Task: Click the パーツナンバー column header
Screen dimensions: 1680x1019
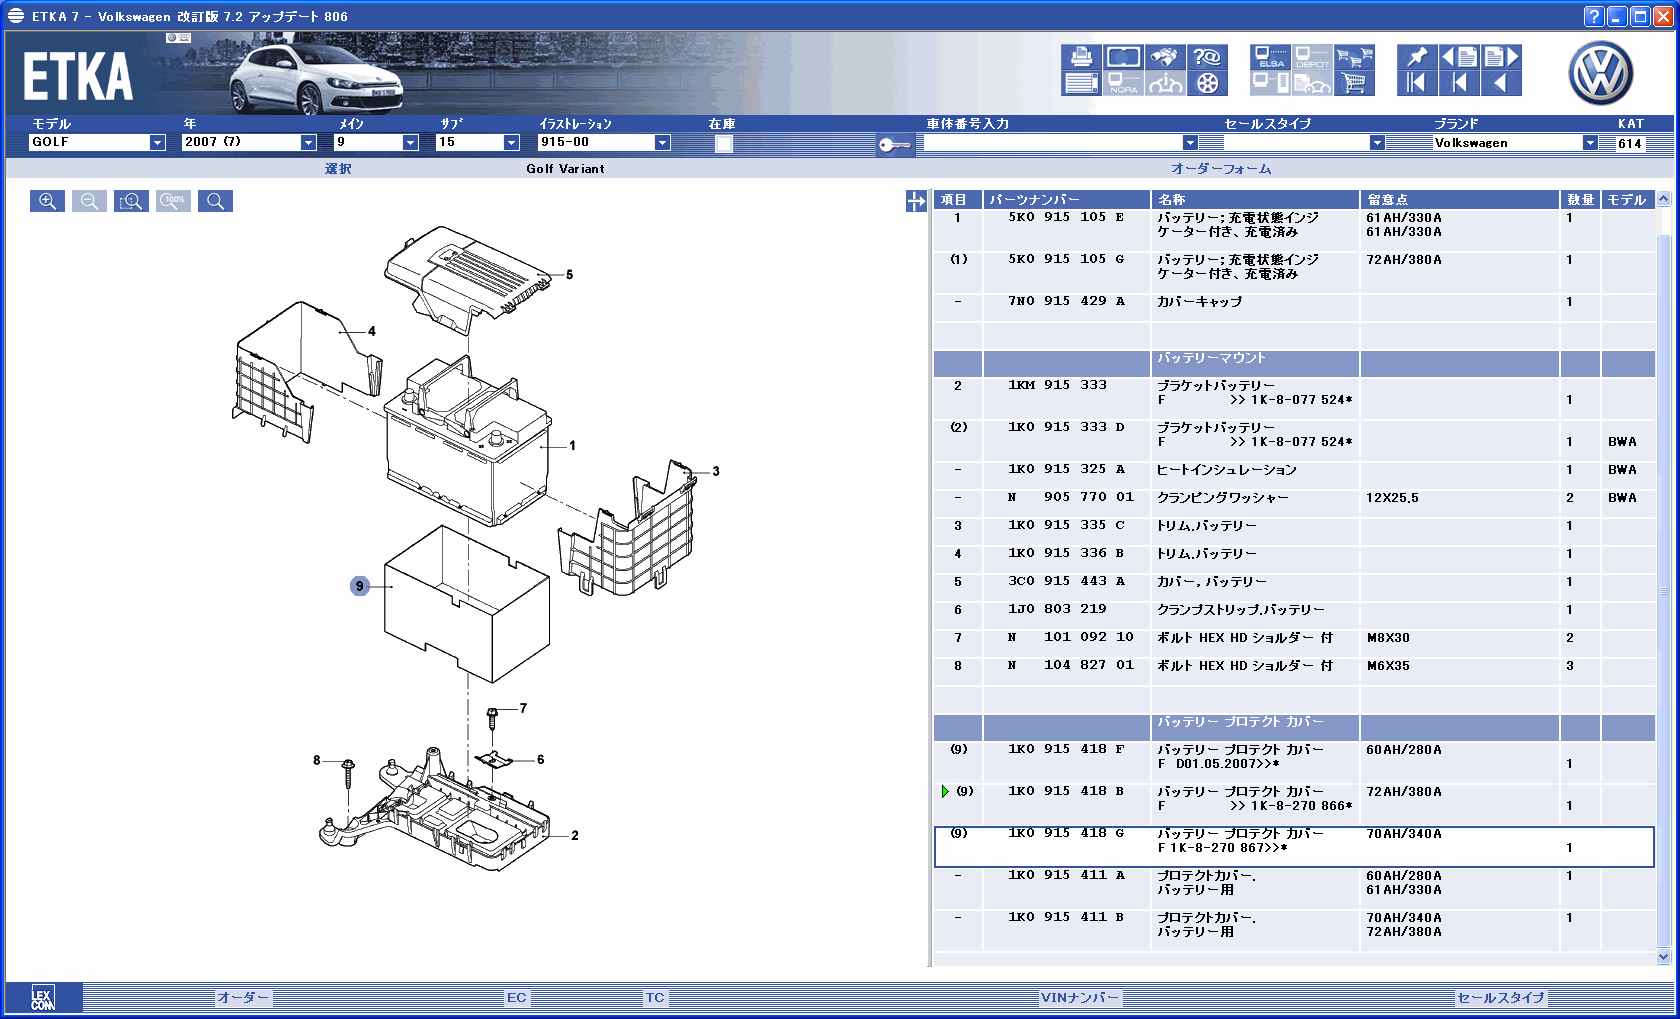Action: click(x=1066, y=200)
